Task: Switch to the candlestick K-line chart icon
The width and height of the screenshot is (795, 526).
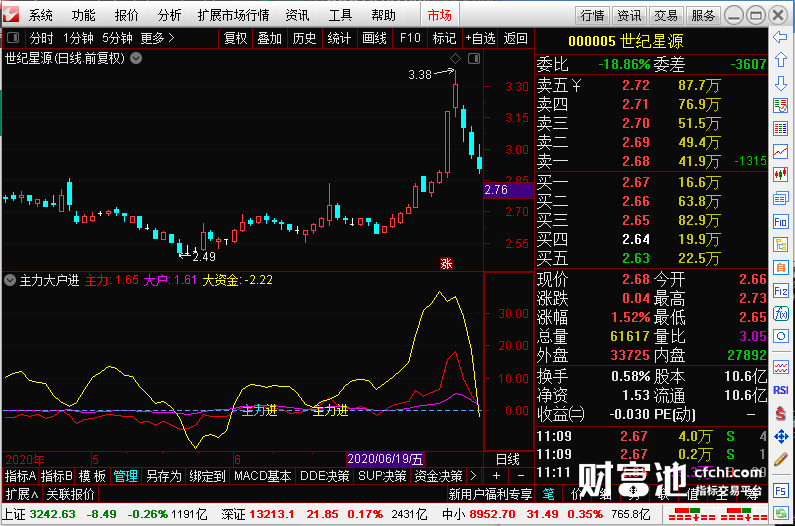Action: (x=780, y=174)
